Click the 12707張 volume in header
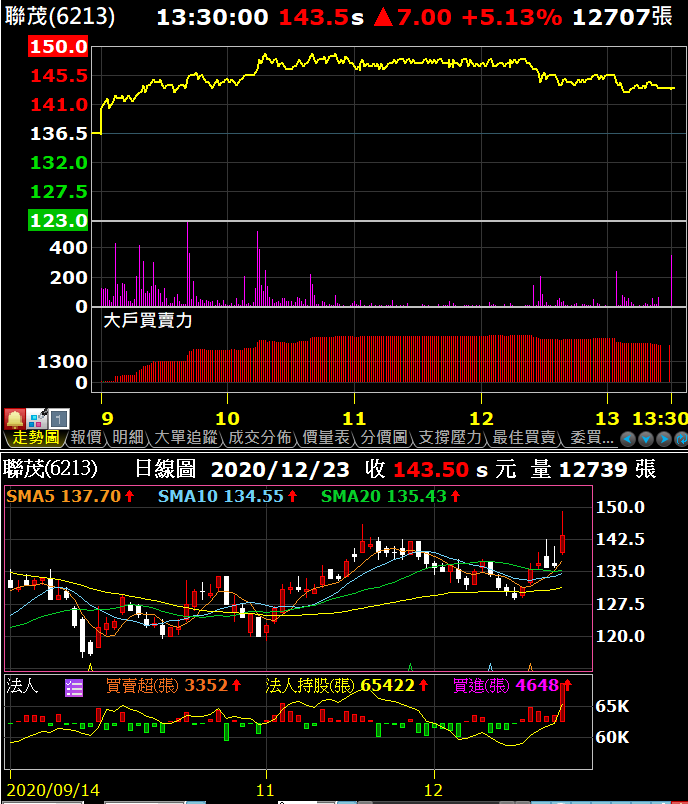This screenshot has width=688, height=804. [622, 17]
